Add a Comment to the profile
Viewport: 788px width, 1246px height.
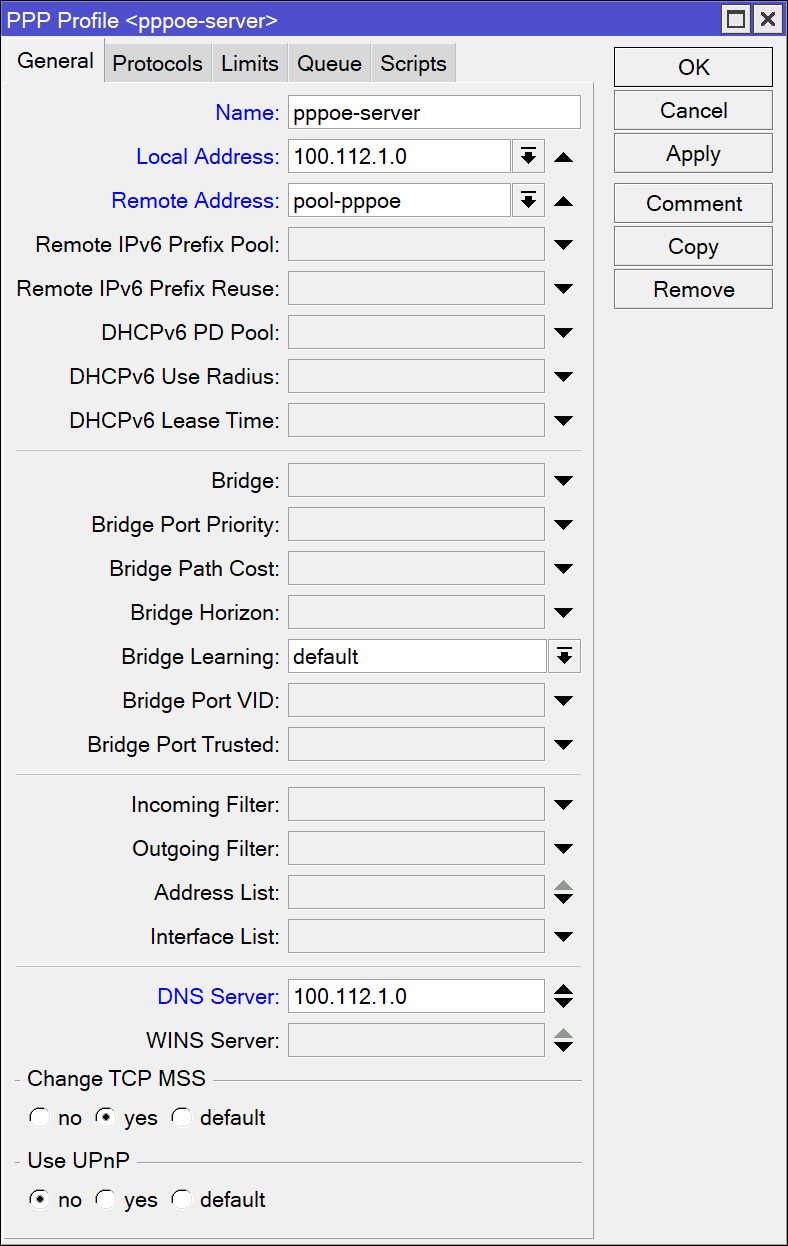(x=692, y=203)
